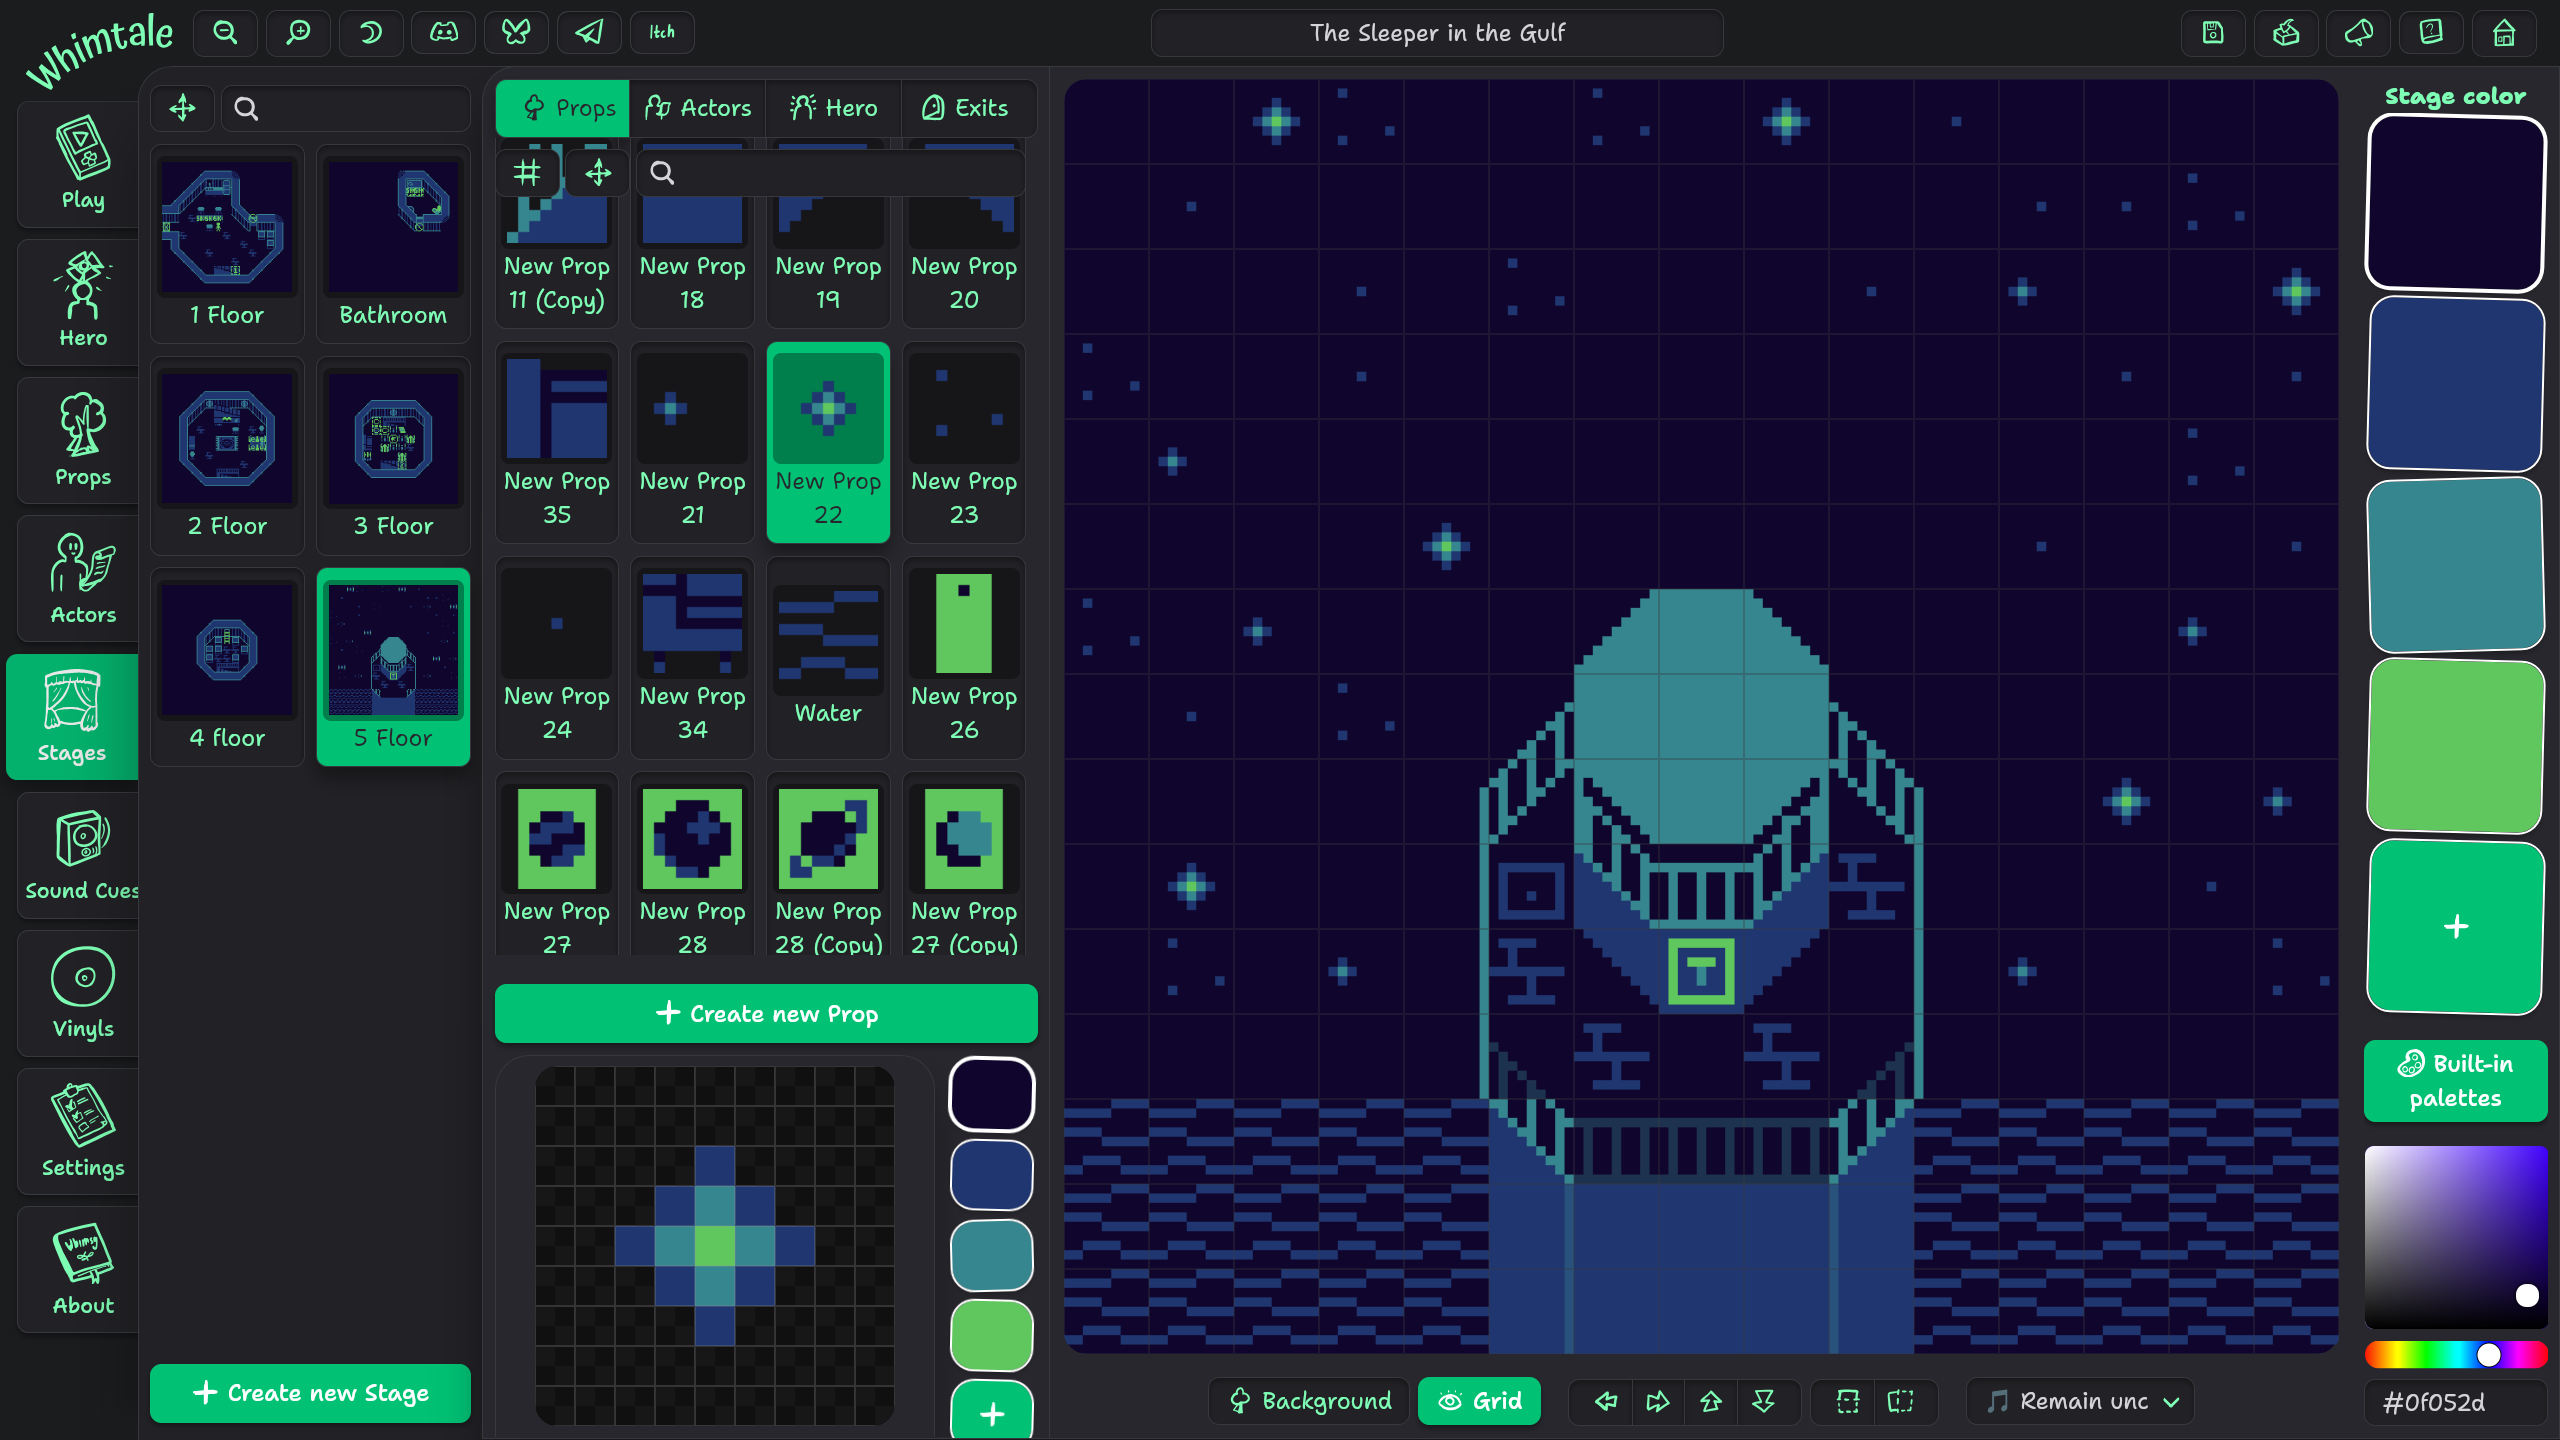The image size is (2560, 1440).
Task: Pick the teal color swatch under Stage color
Action: 2456,566
